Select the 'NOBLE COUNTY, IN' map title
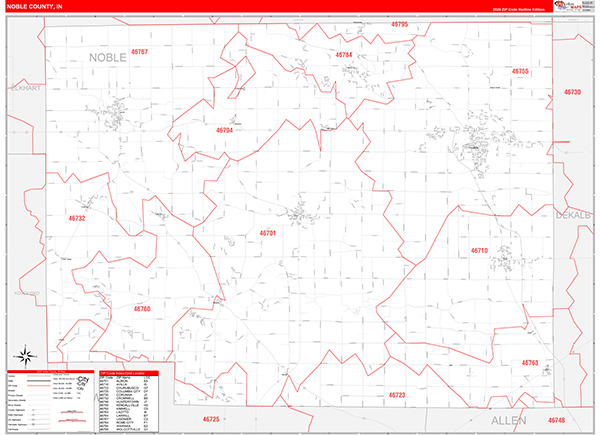Screen dimensions: 600x435 [34, 7]
